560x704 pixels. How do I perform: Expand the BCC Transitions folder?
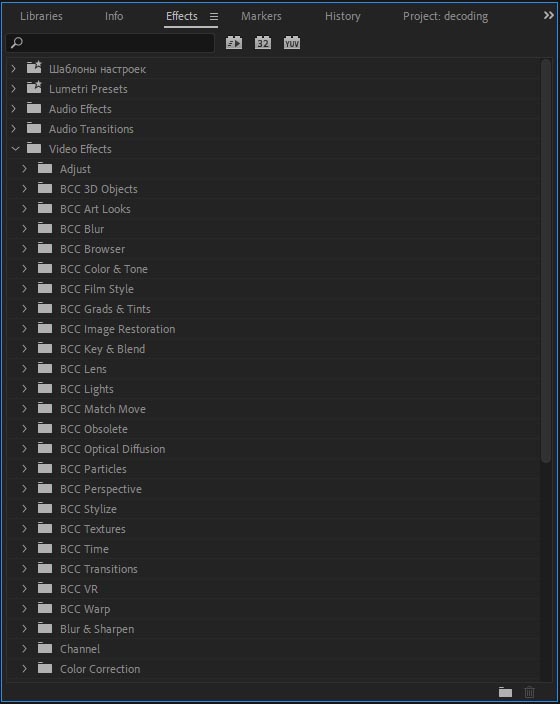click(25, 568)
